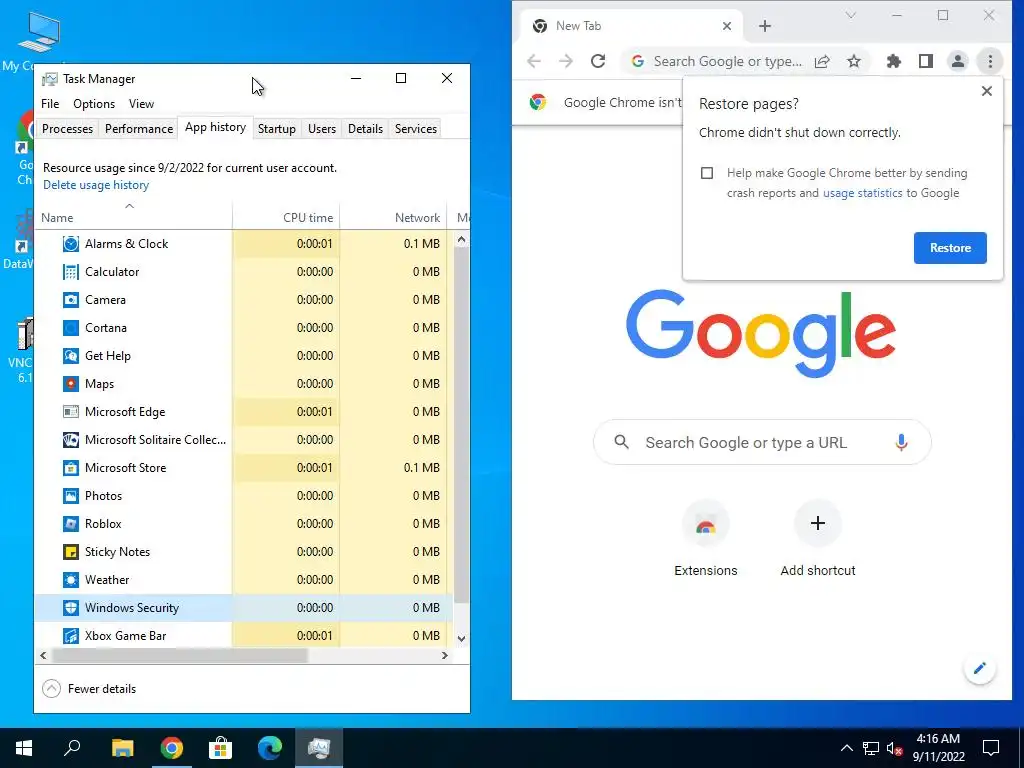Open Chrome tab search chevron
This screenshot has width=1024, height=768.
(x=850, y=15)
